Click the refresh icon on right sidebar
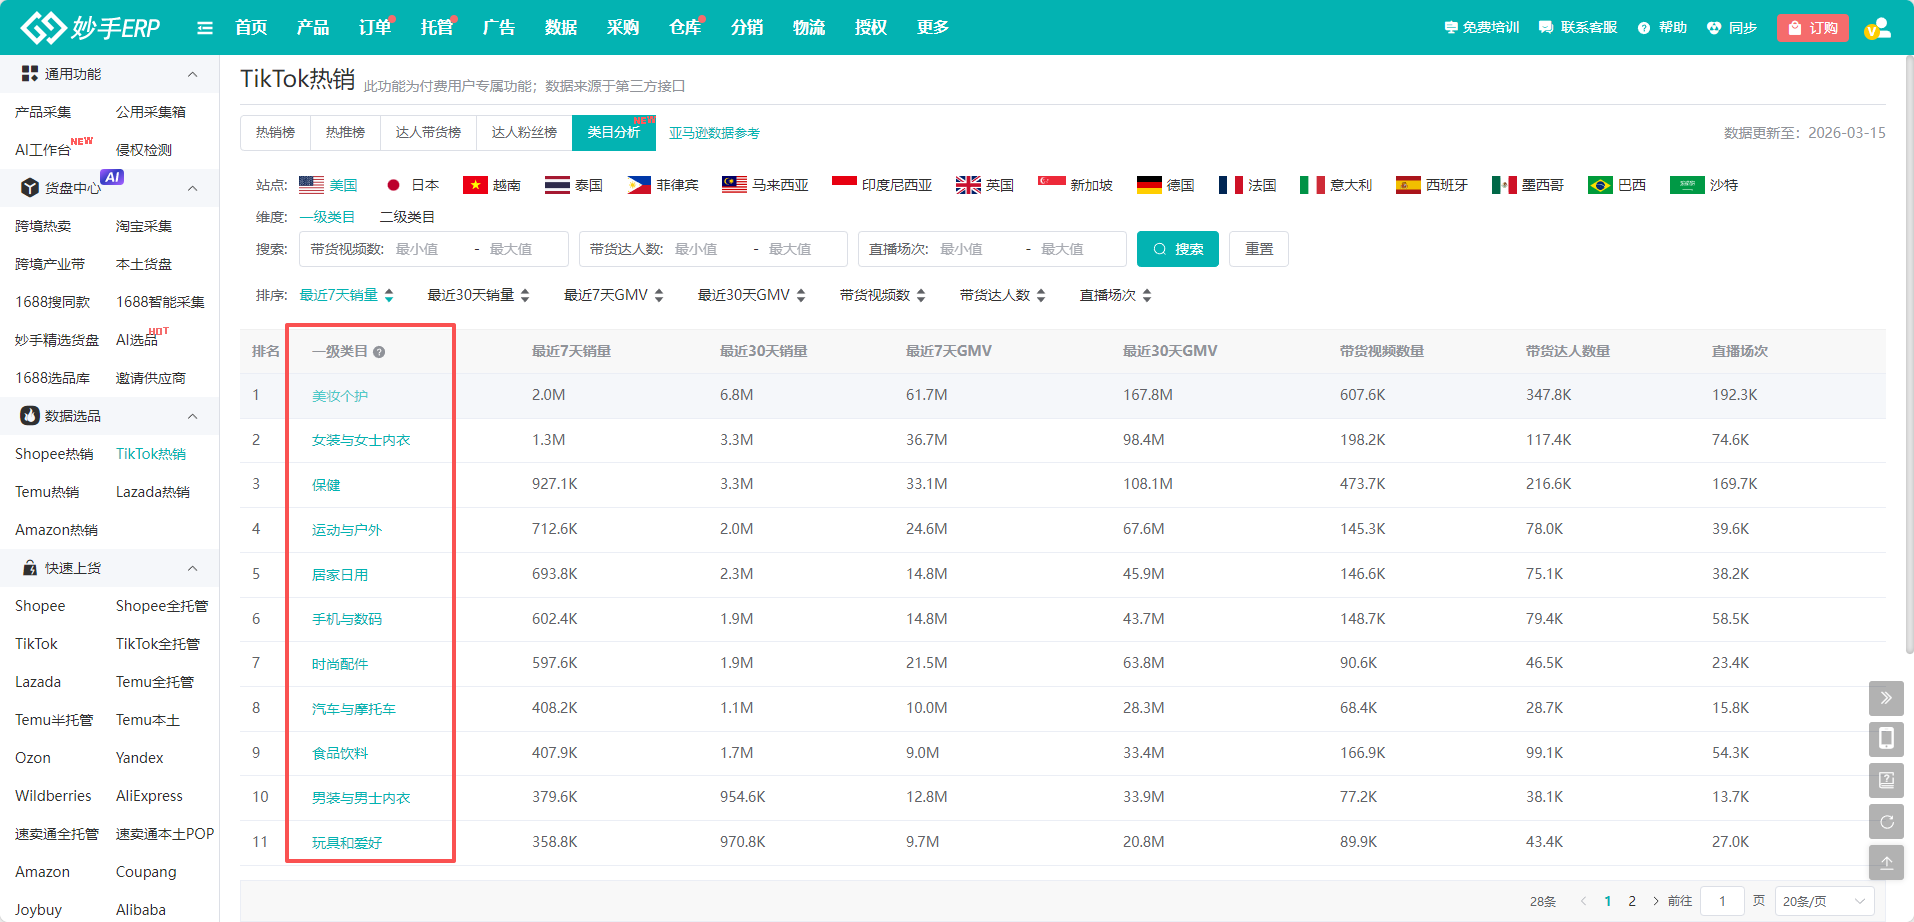Viewport: 1914px width, 922px height. click(1885, 821)
